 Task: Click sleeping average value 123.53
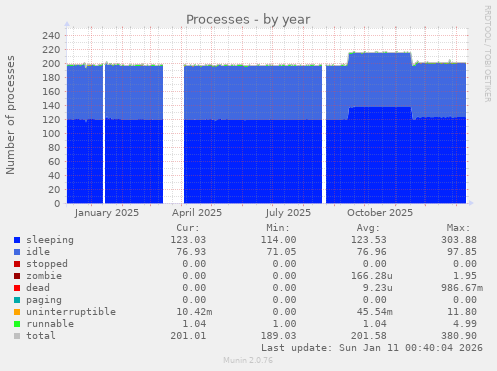[368, 240]
